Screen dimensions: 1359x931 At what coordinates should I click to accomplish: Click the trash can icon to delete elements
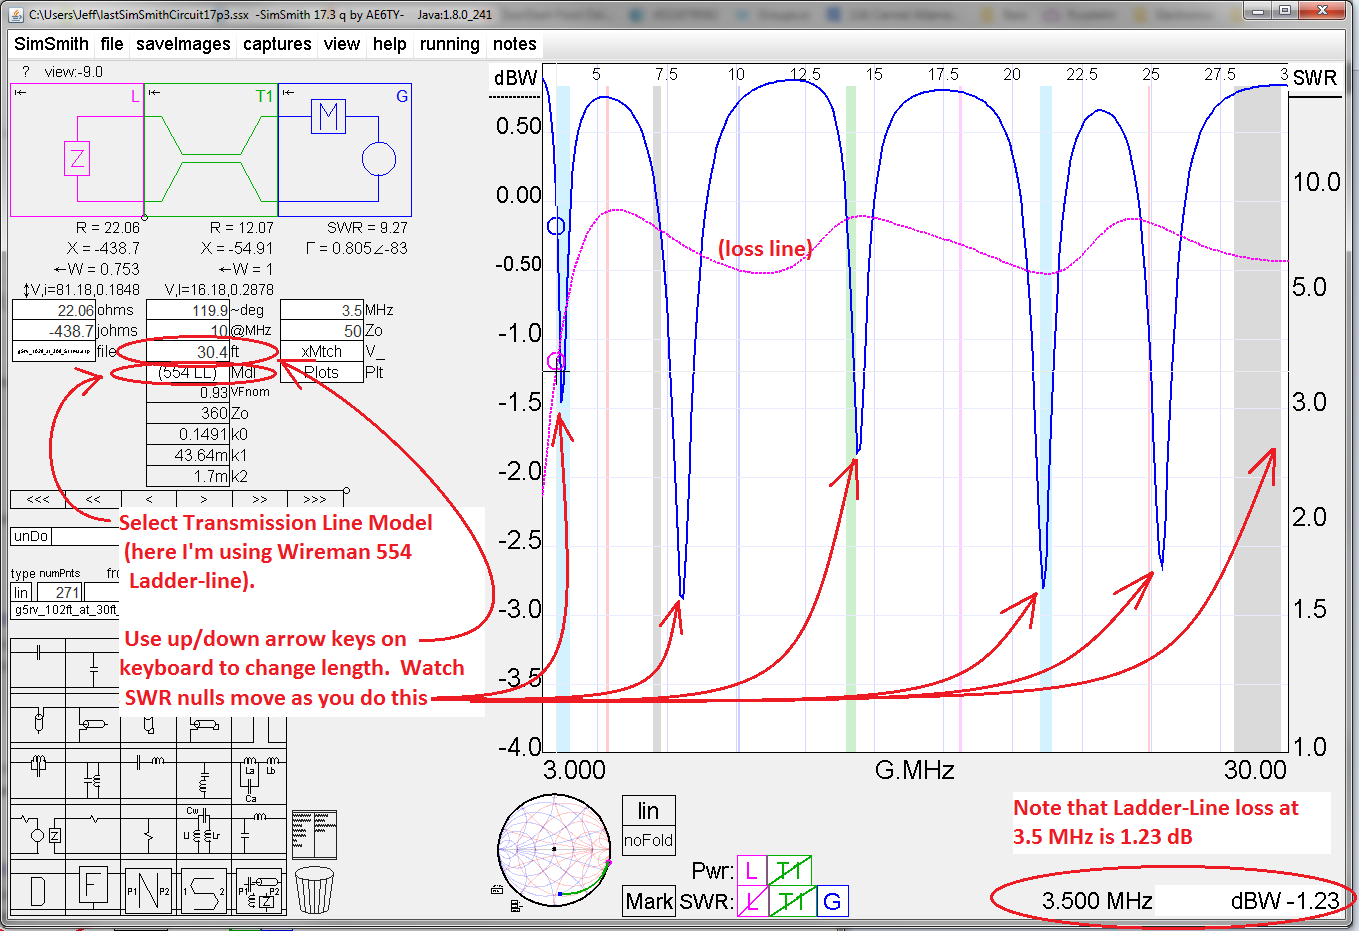coord(314,888)
